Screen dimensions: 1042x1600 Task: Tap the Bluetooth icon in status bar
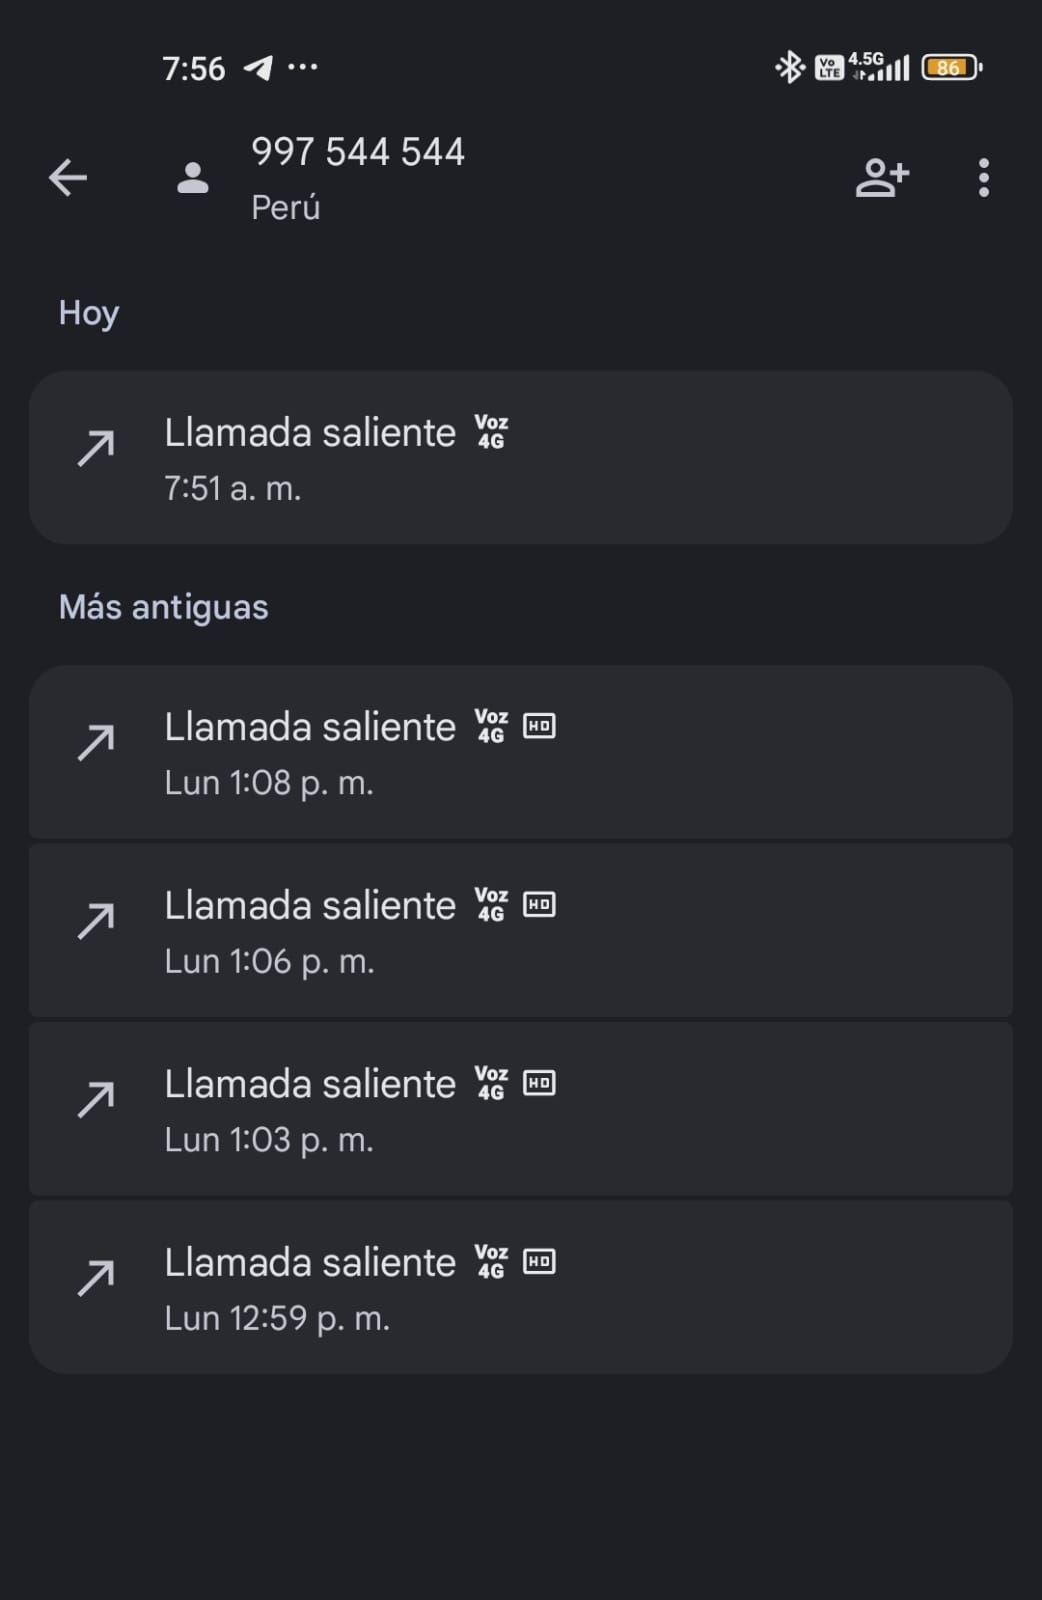click(x=790, y=67)
